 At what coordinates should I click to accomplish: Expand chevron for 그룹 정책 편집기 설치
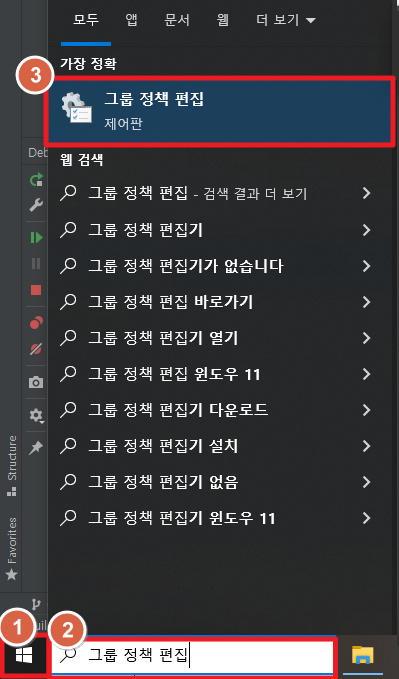point(367,446)
